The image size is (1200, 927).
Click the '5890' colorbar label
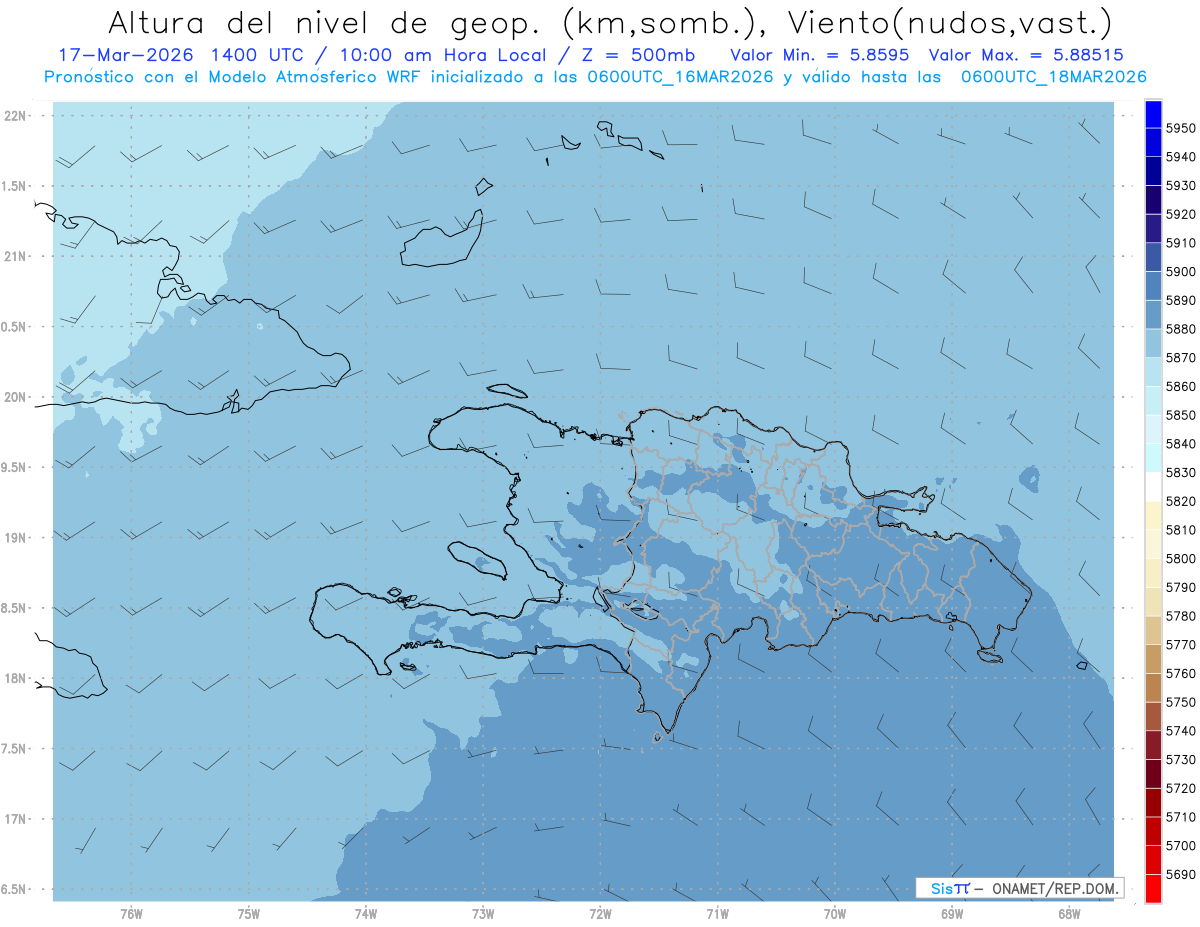1181,300
